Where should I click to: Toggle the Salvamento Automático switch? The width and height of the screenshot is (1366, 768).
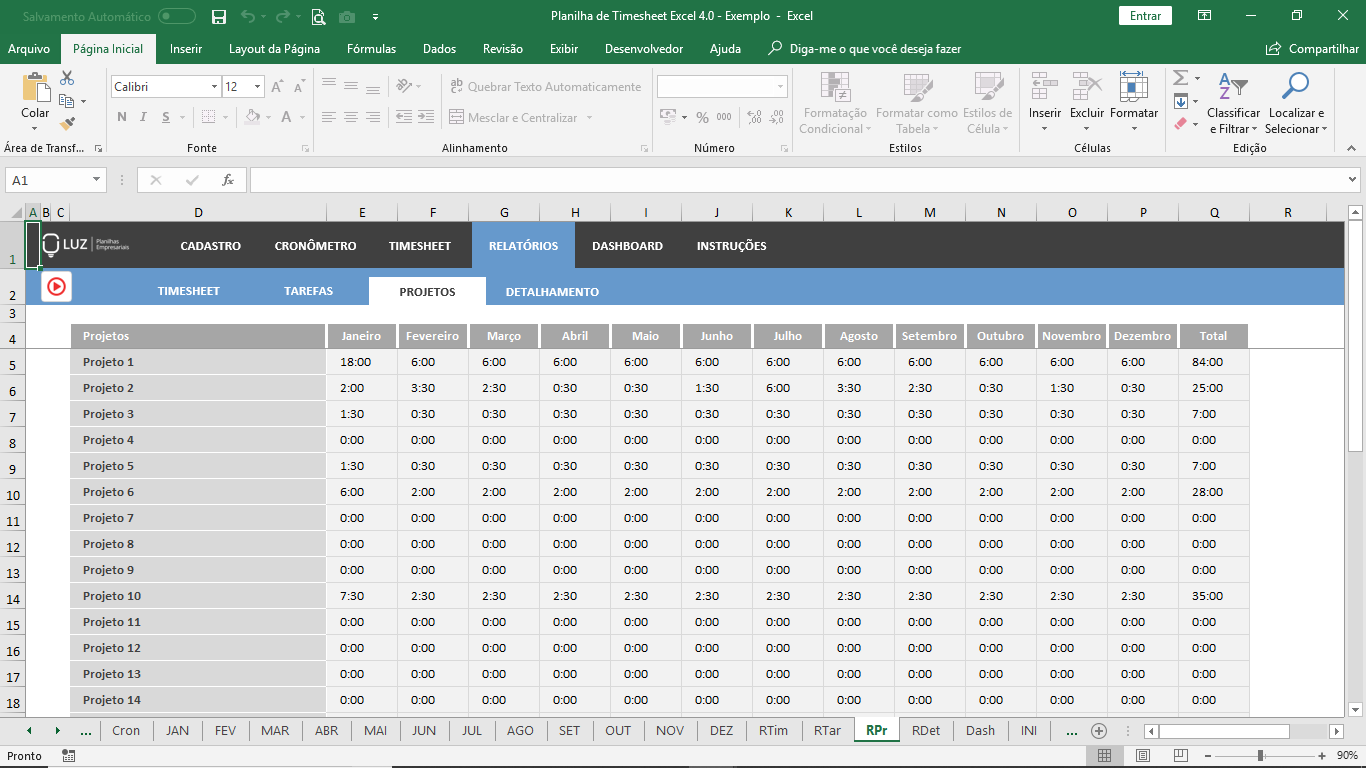177,16
